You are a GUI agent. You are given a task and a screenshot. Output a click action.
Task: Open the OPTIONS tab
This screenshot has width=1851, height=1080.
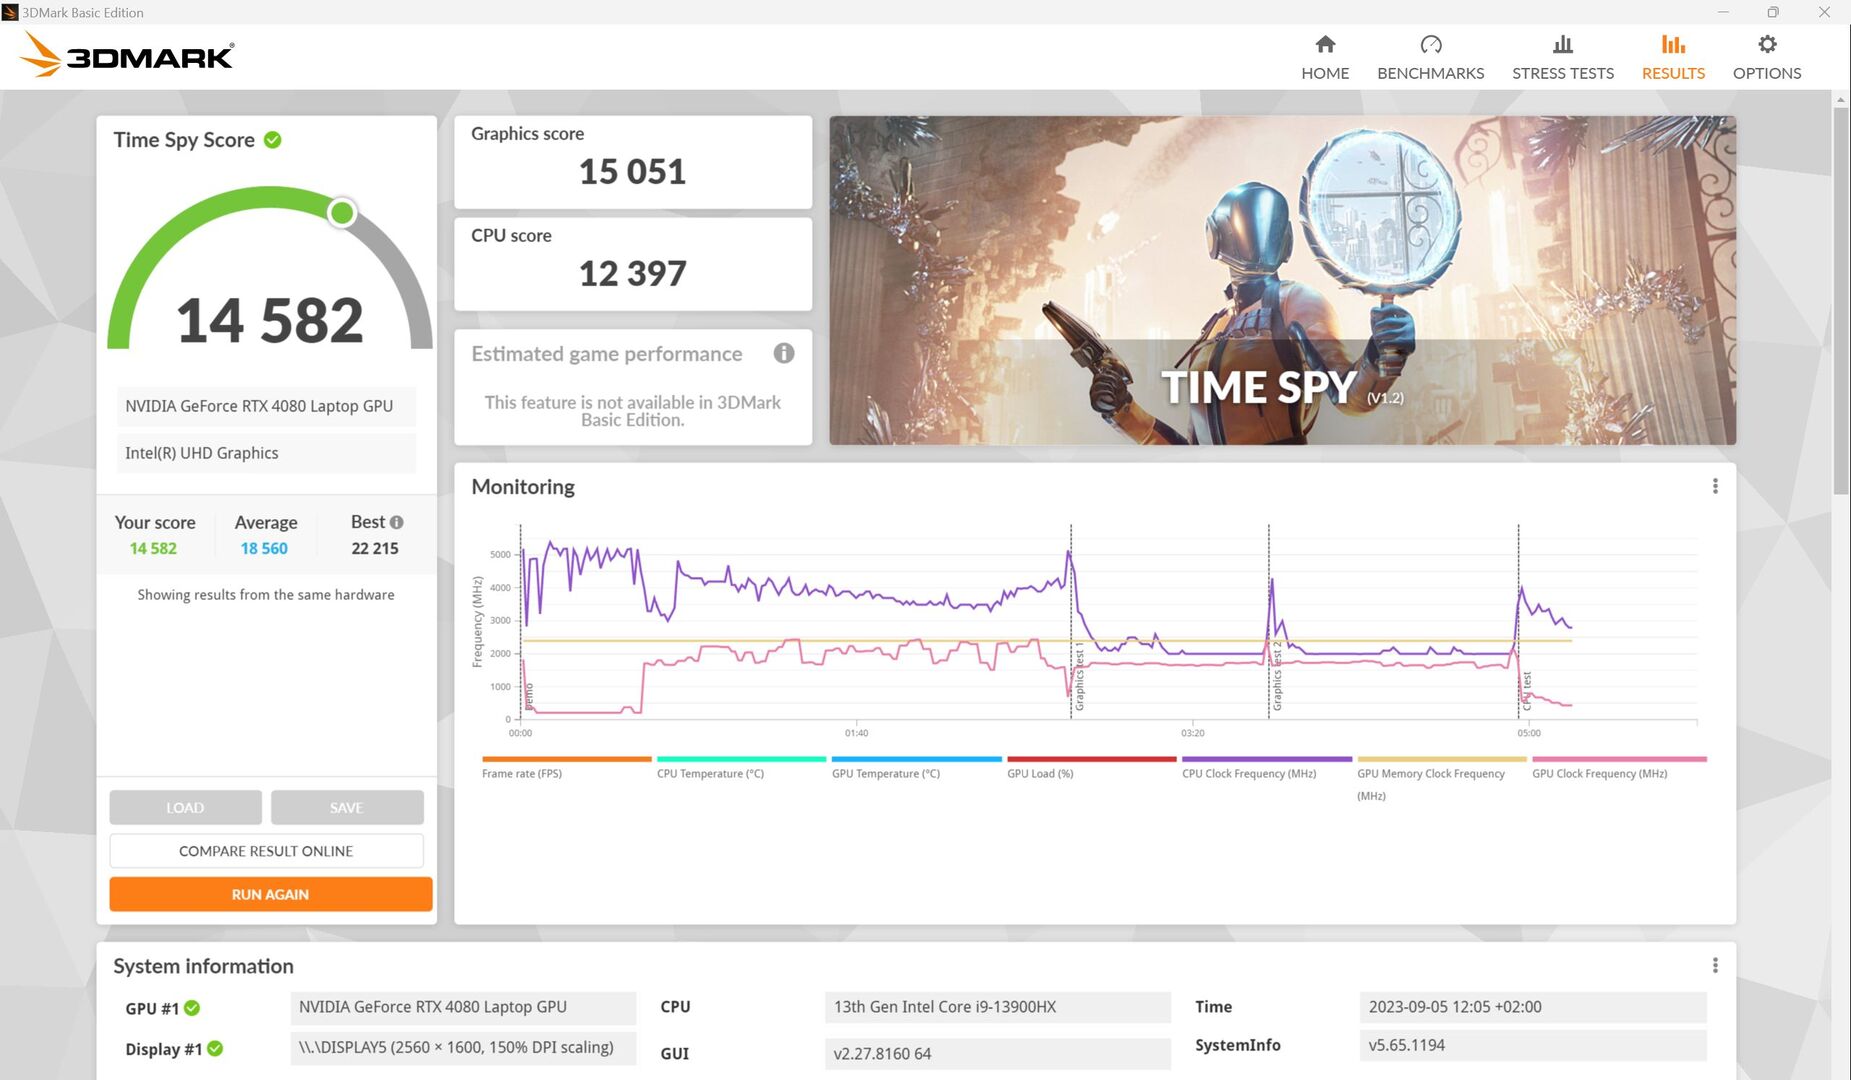[x=1767, y=58]
